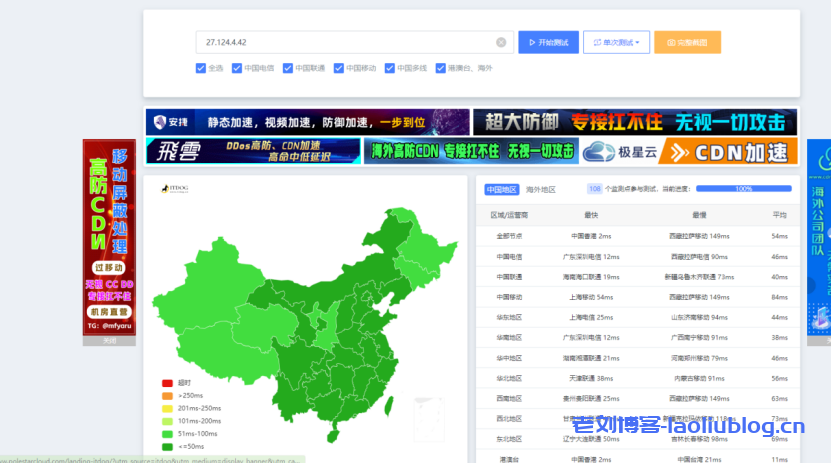831x463 pixels.
Task: Select the 华南地区 row label
Action: click(x=509, y=337)
